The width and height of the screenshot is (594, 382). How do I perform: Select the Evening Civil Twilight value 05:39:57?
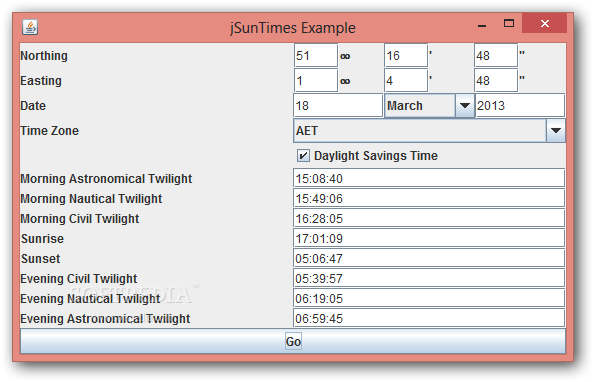pos(429,279)
